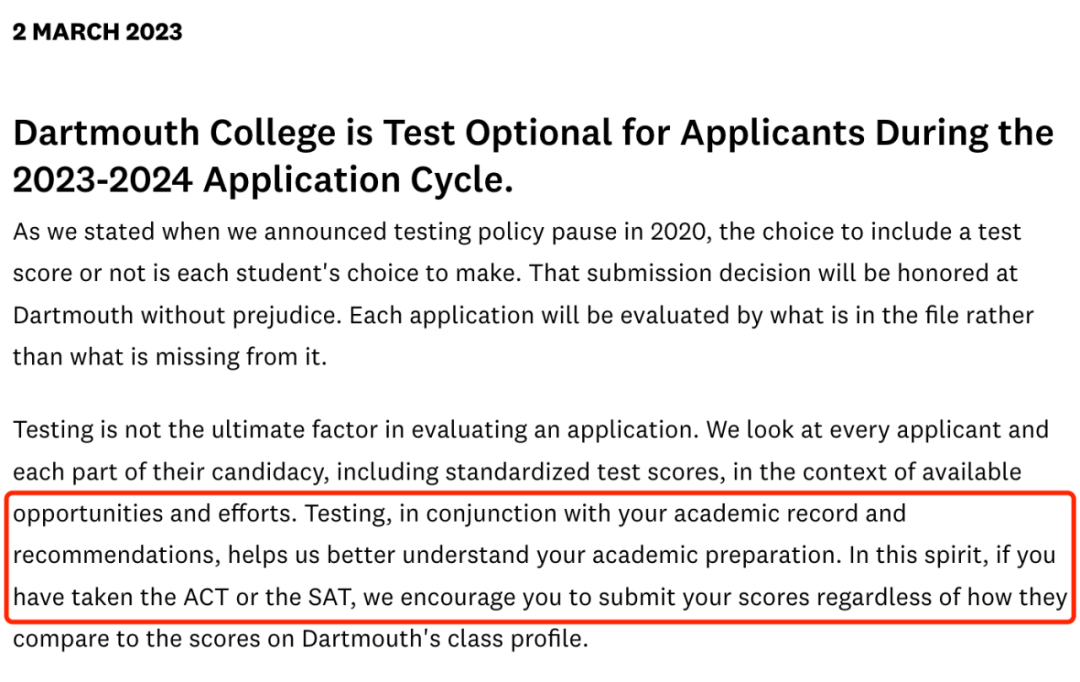Screen dimensions: 1080x682
Task: Click the date heading 2 MARCH 2023
Action: coord(97,32)
